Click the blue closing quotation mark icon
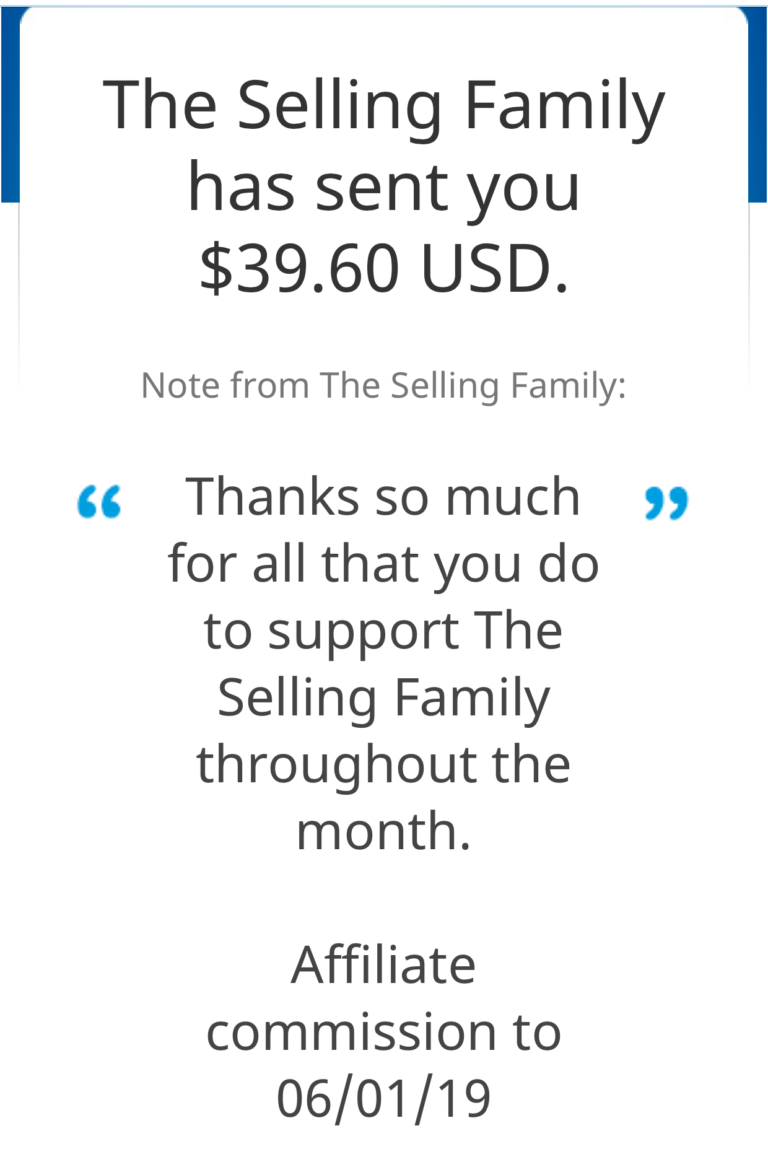This screenshot has width=768, height=1162. tap(666, 503)
